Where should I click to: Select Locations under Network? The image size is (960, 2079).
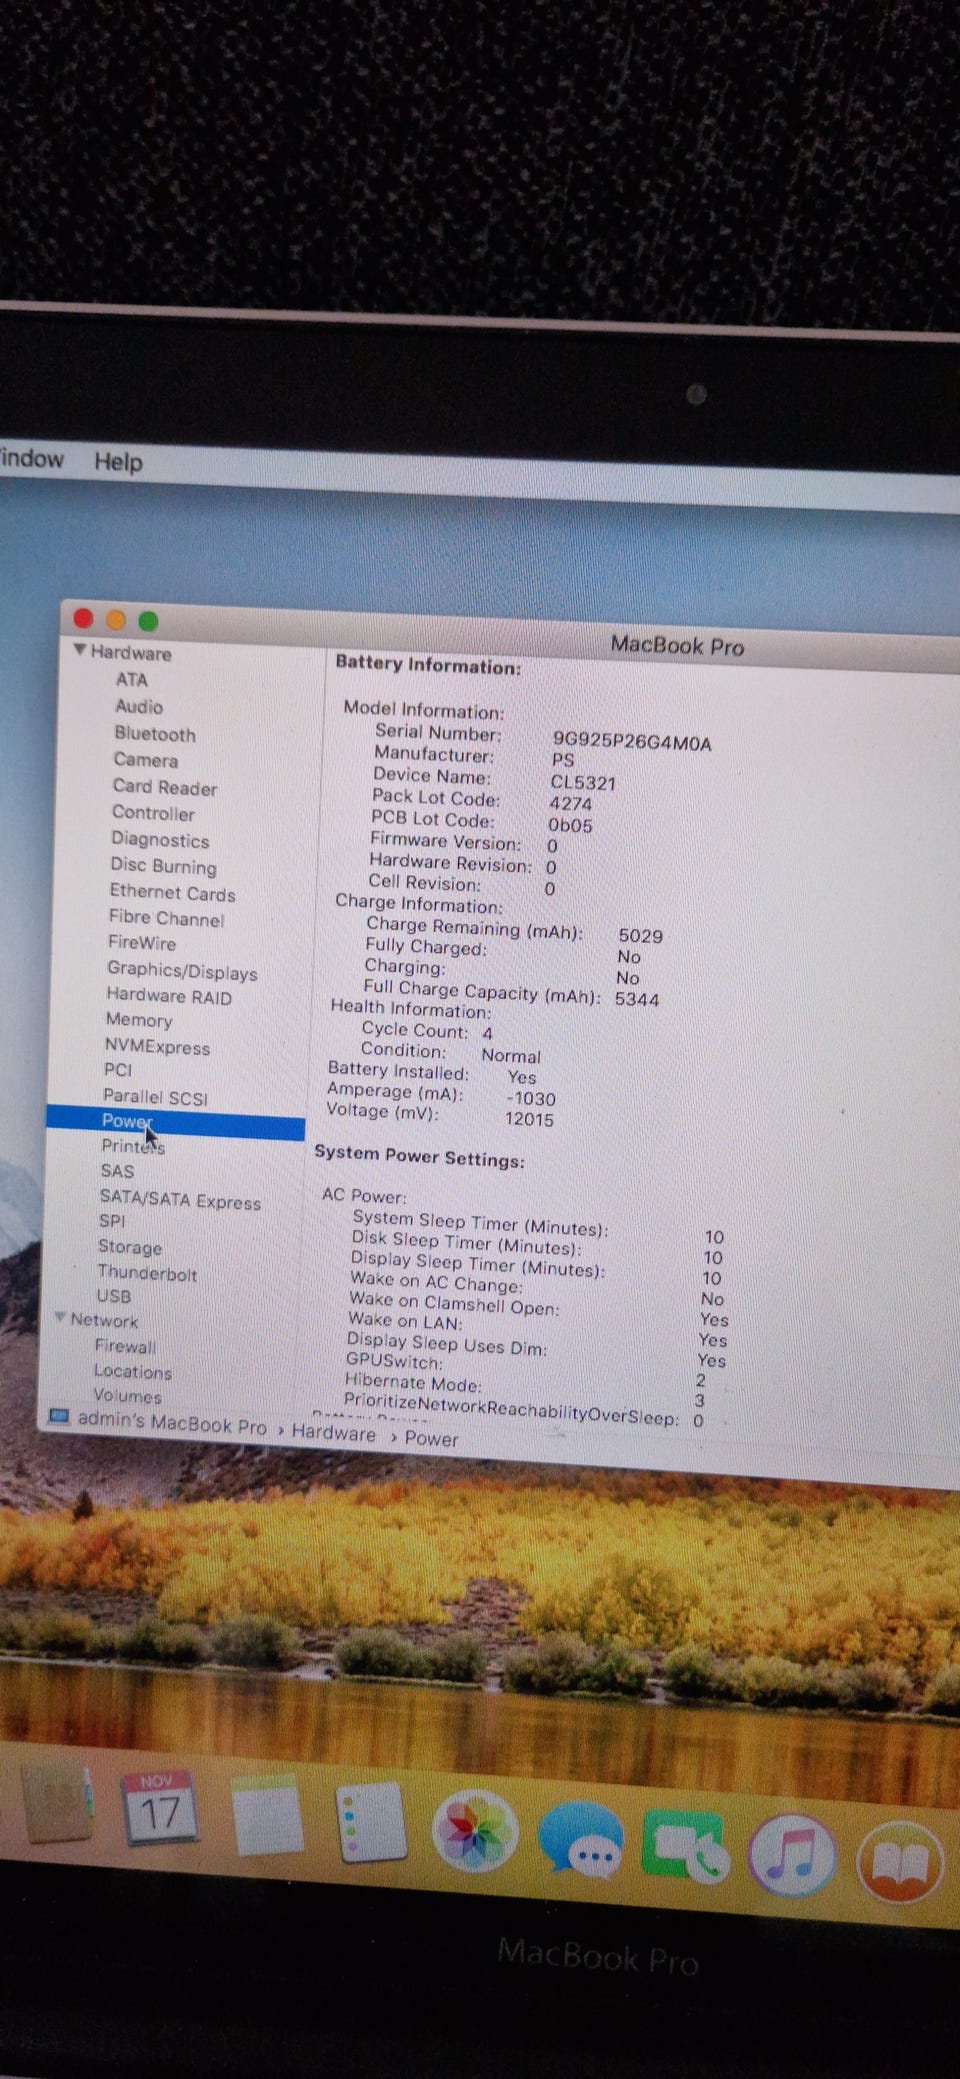point(133,1371)
